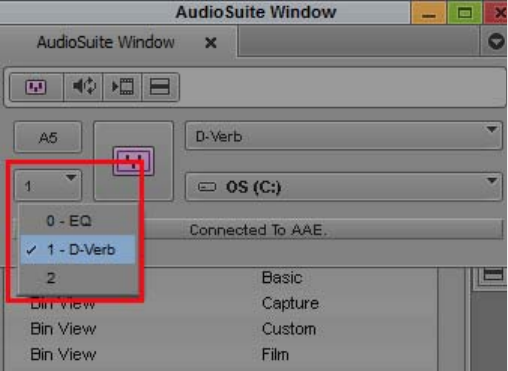
Task: Select the Bin View Film row
Action: (x=220, y=354)
